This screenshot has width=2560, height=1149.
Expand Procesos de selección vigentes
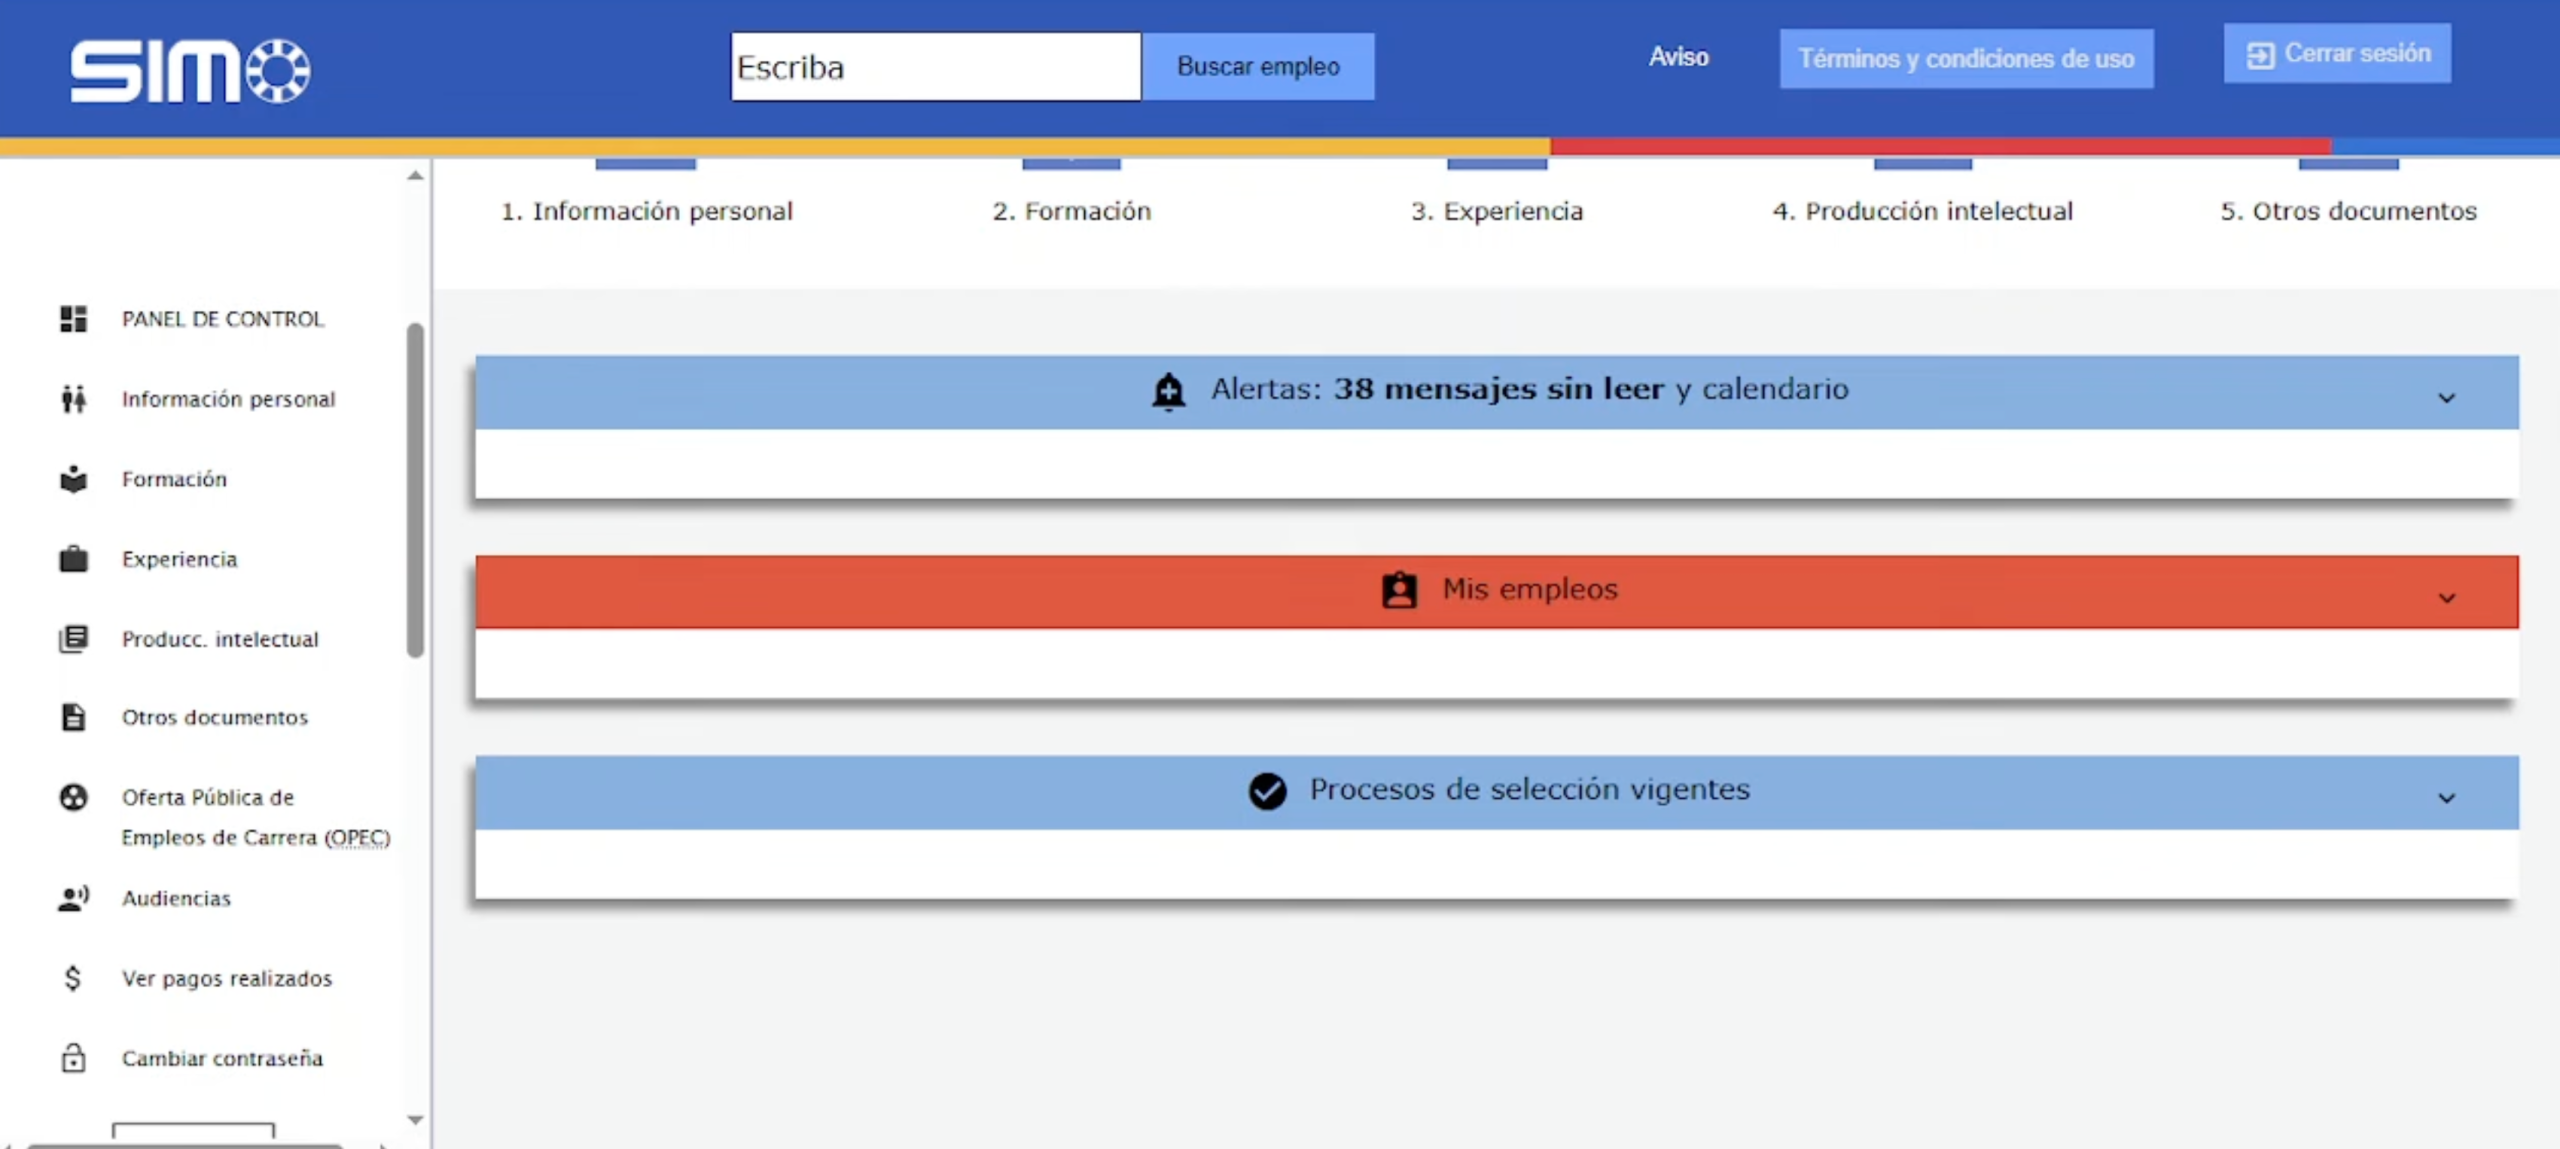2446,797
